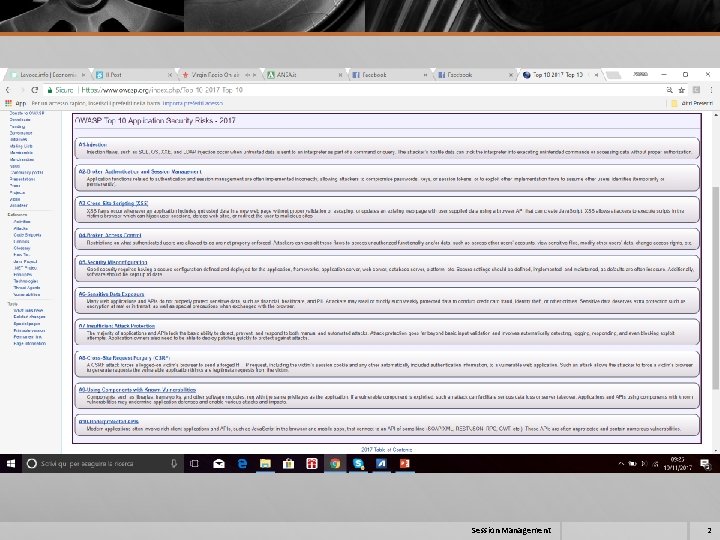Screen dimensions: 720x540
Task: Open the A2 Broken Authentication and Session Management link
Action: (140, 172)
